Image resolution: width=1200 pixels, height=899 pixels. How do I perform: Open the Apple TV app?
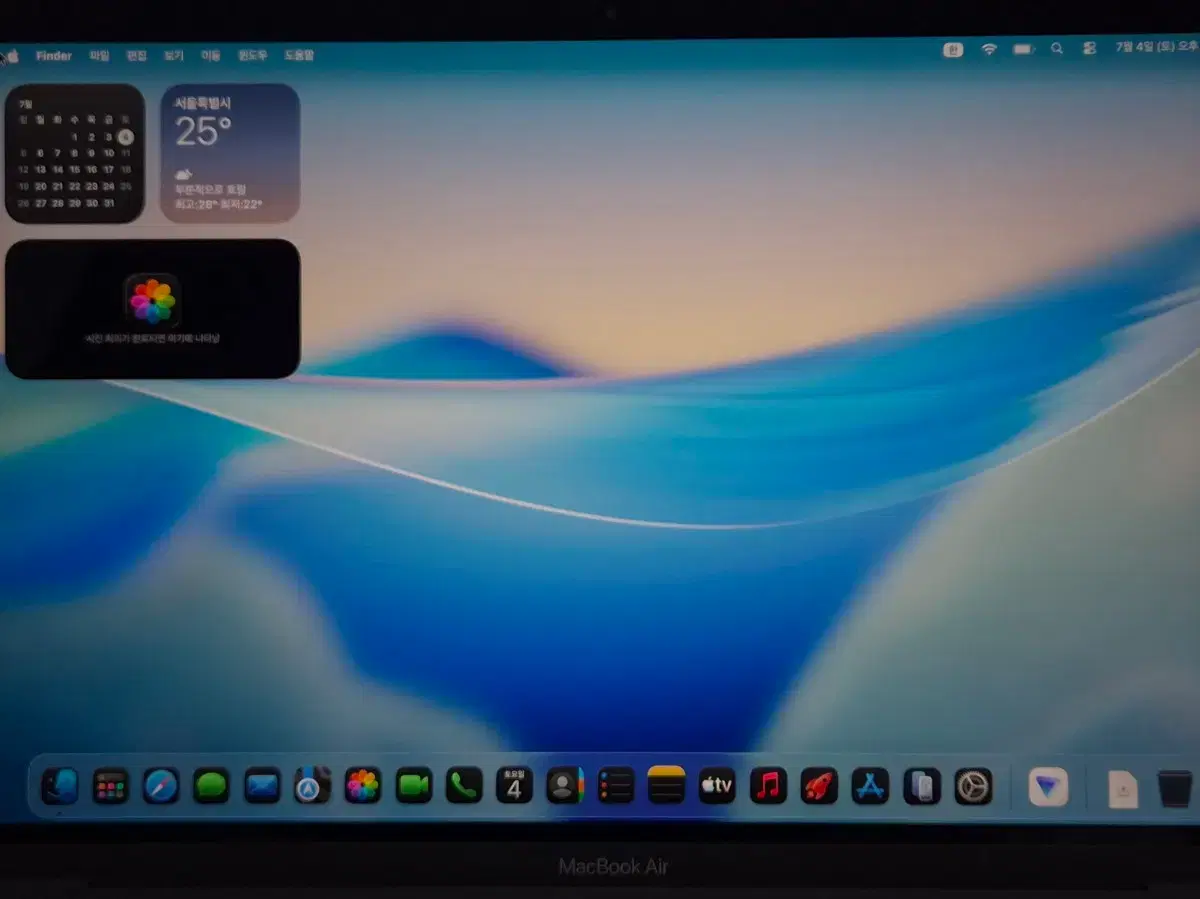[x=717, y=785]
